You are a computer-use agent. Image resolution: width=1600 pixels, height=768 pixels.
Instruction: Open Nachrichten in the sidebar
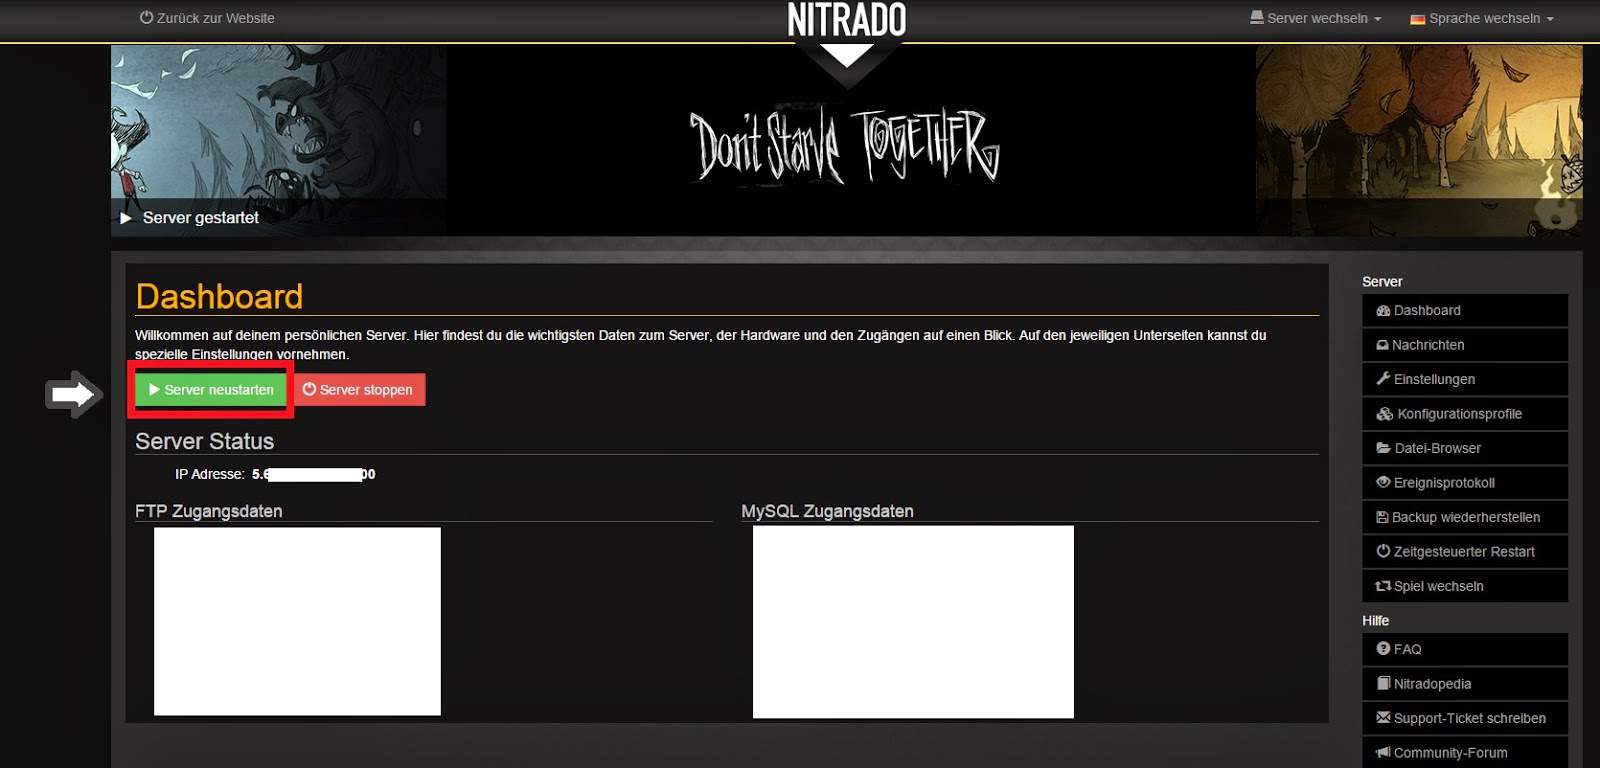(1465, 345)
